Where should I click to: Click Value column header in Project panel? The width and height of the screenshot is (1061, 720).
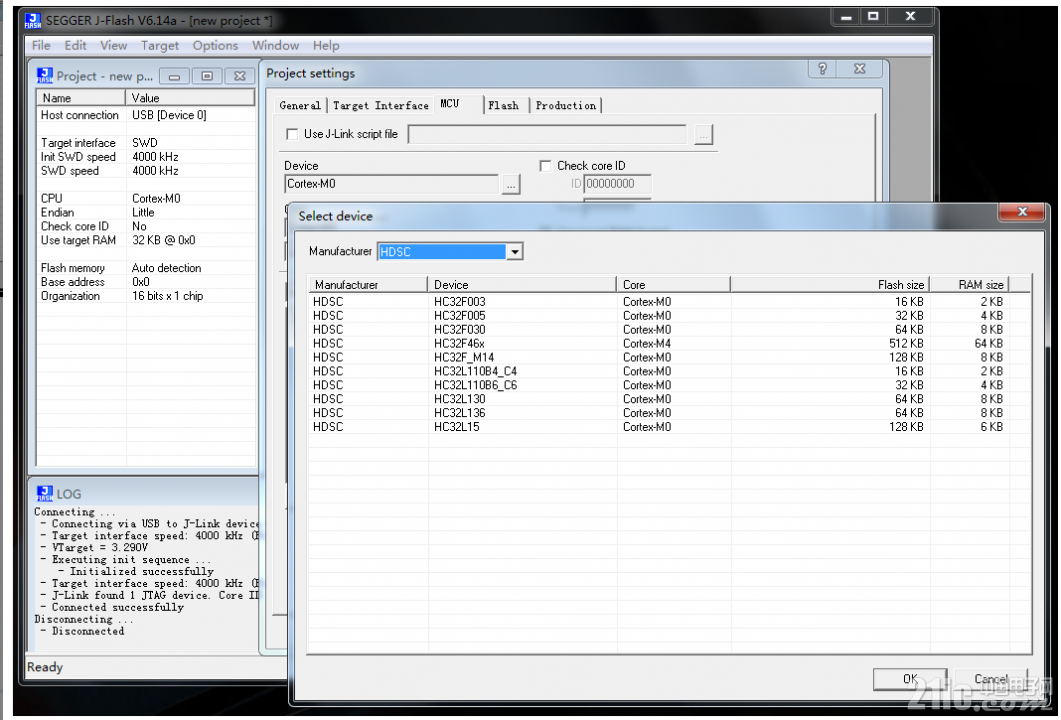(x=190, y=98)
